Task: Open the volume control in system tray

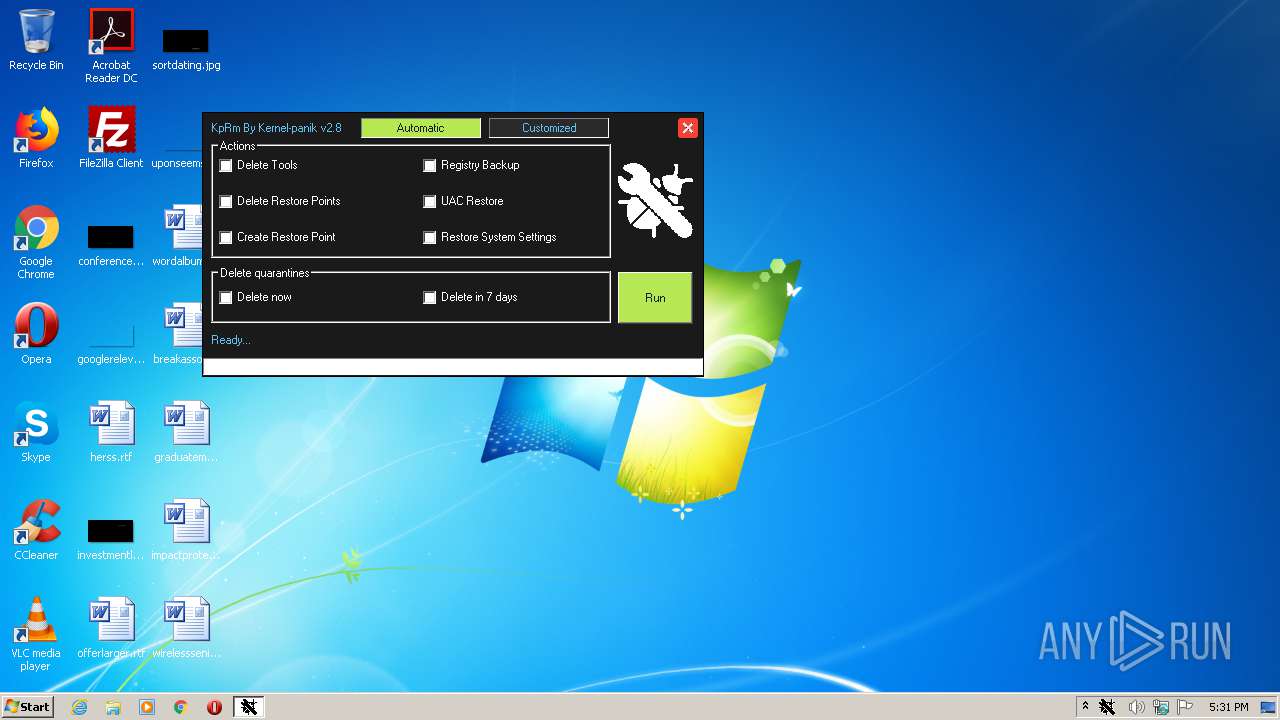Action: point(1136,707)
